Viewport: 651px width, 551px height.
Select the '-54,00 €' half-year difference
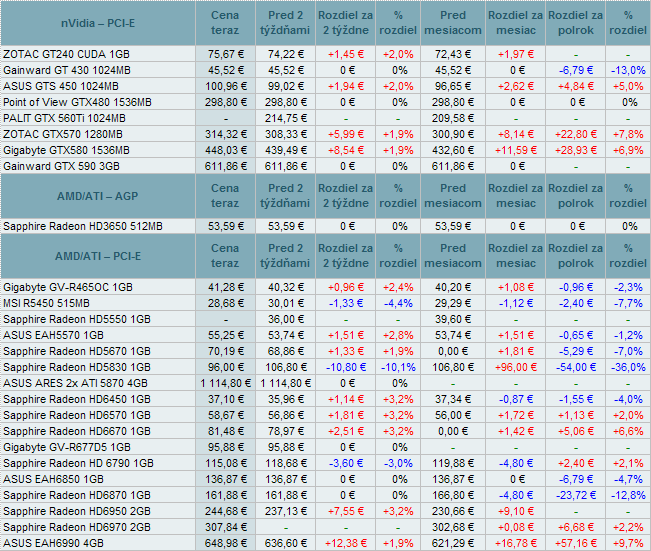coord(576,367)
